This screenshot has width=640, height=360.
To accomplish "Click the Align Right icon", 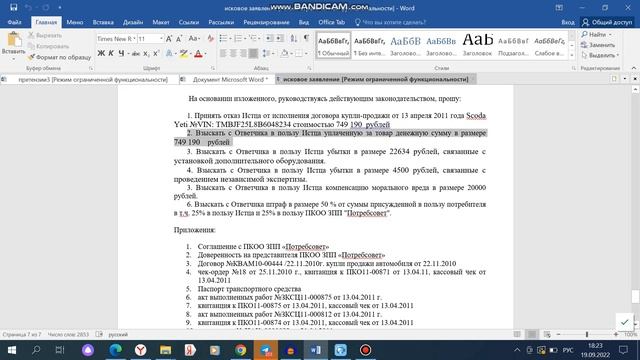I will (243, 53).
